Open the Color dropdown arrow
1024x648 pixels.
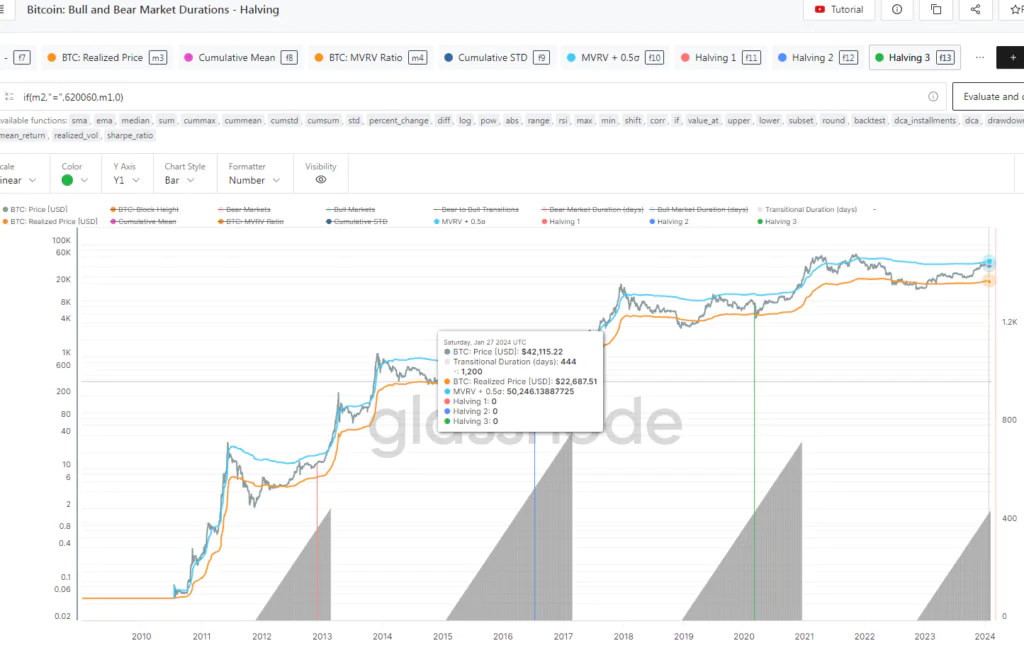click(x=84, y=180)
